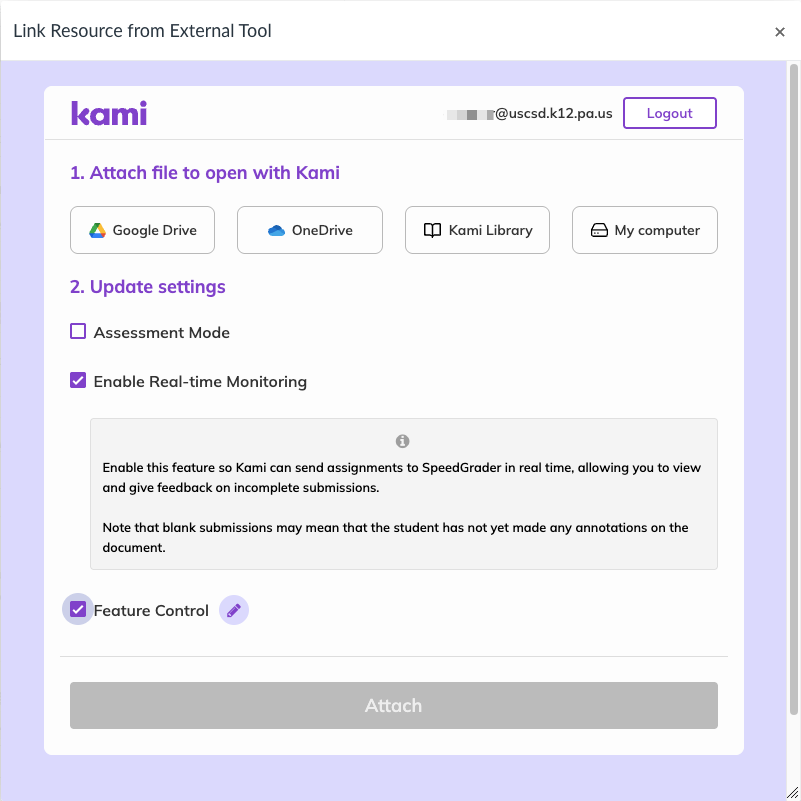Click the '2. Update settings' heading
The height and width of the screenshot is (801, 801).
pyautogui.click(x=148, y=287)
